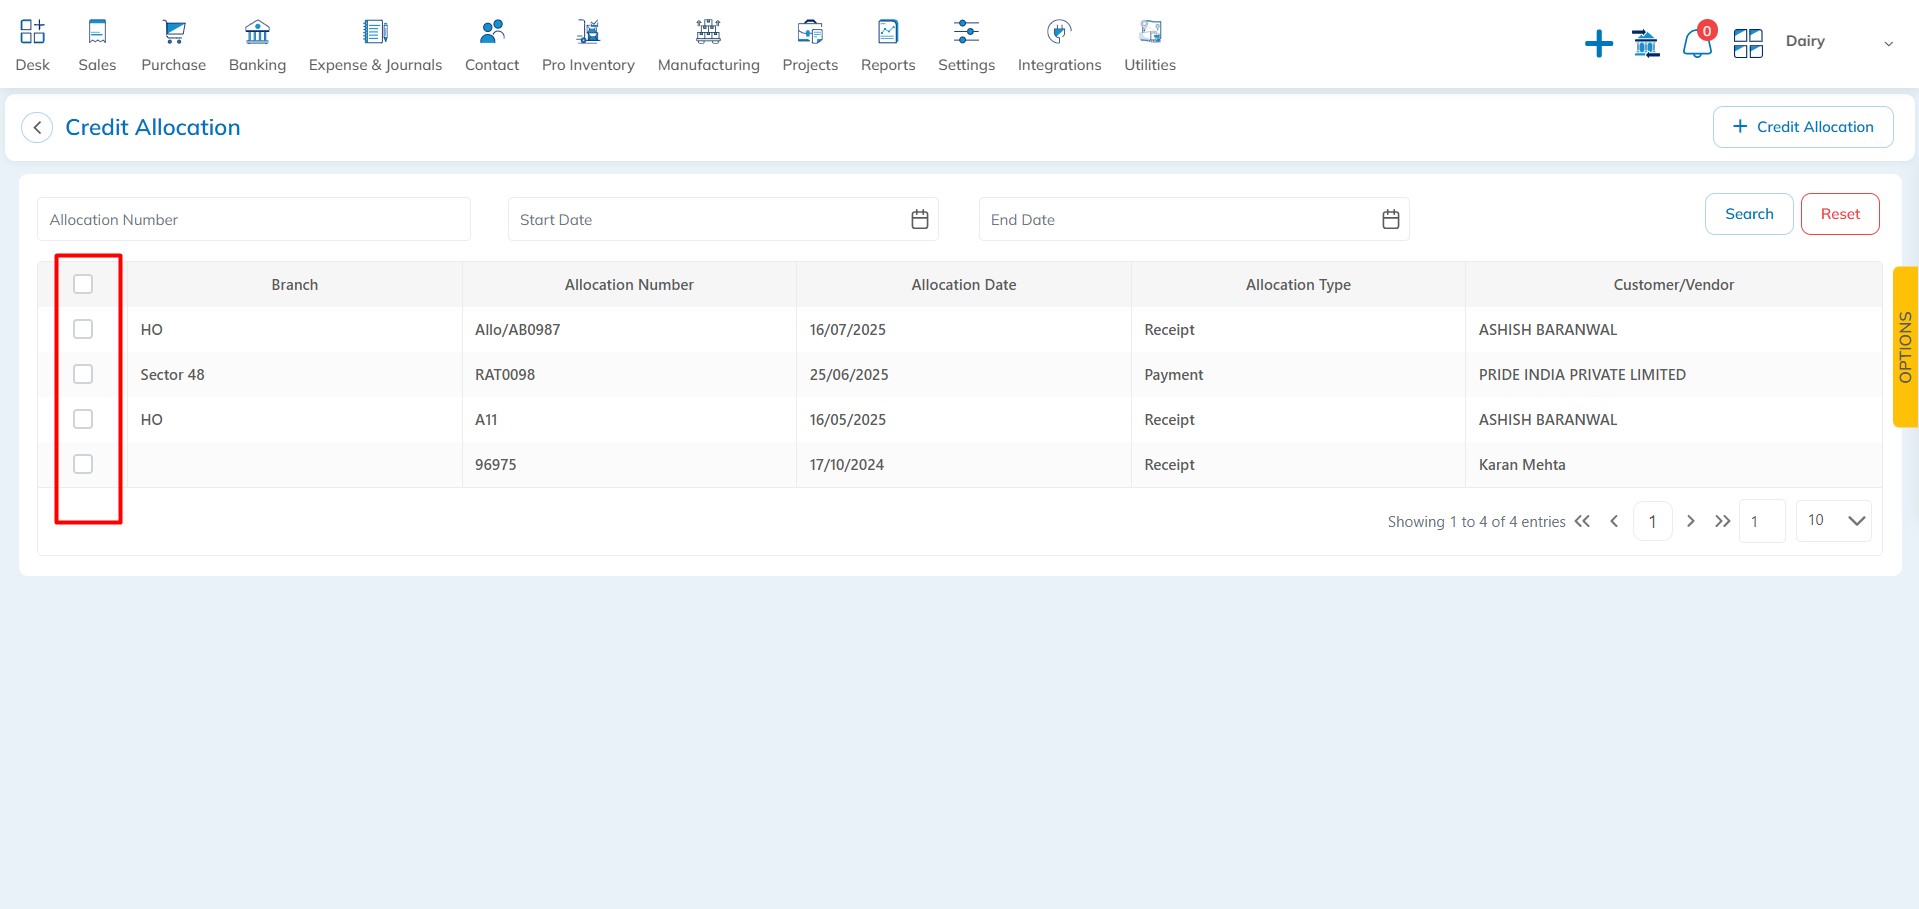This screenshot has height=909, width=1919.
Task: Click the Reset button
Action: [x=1840, y=214]
